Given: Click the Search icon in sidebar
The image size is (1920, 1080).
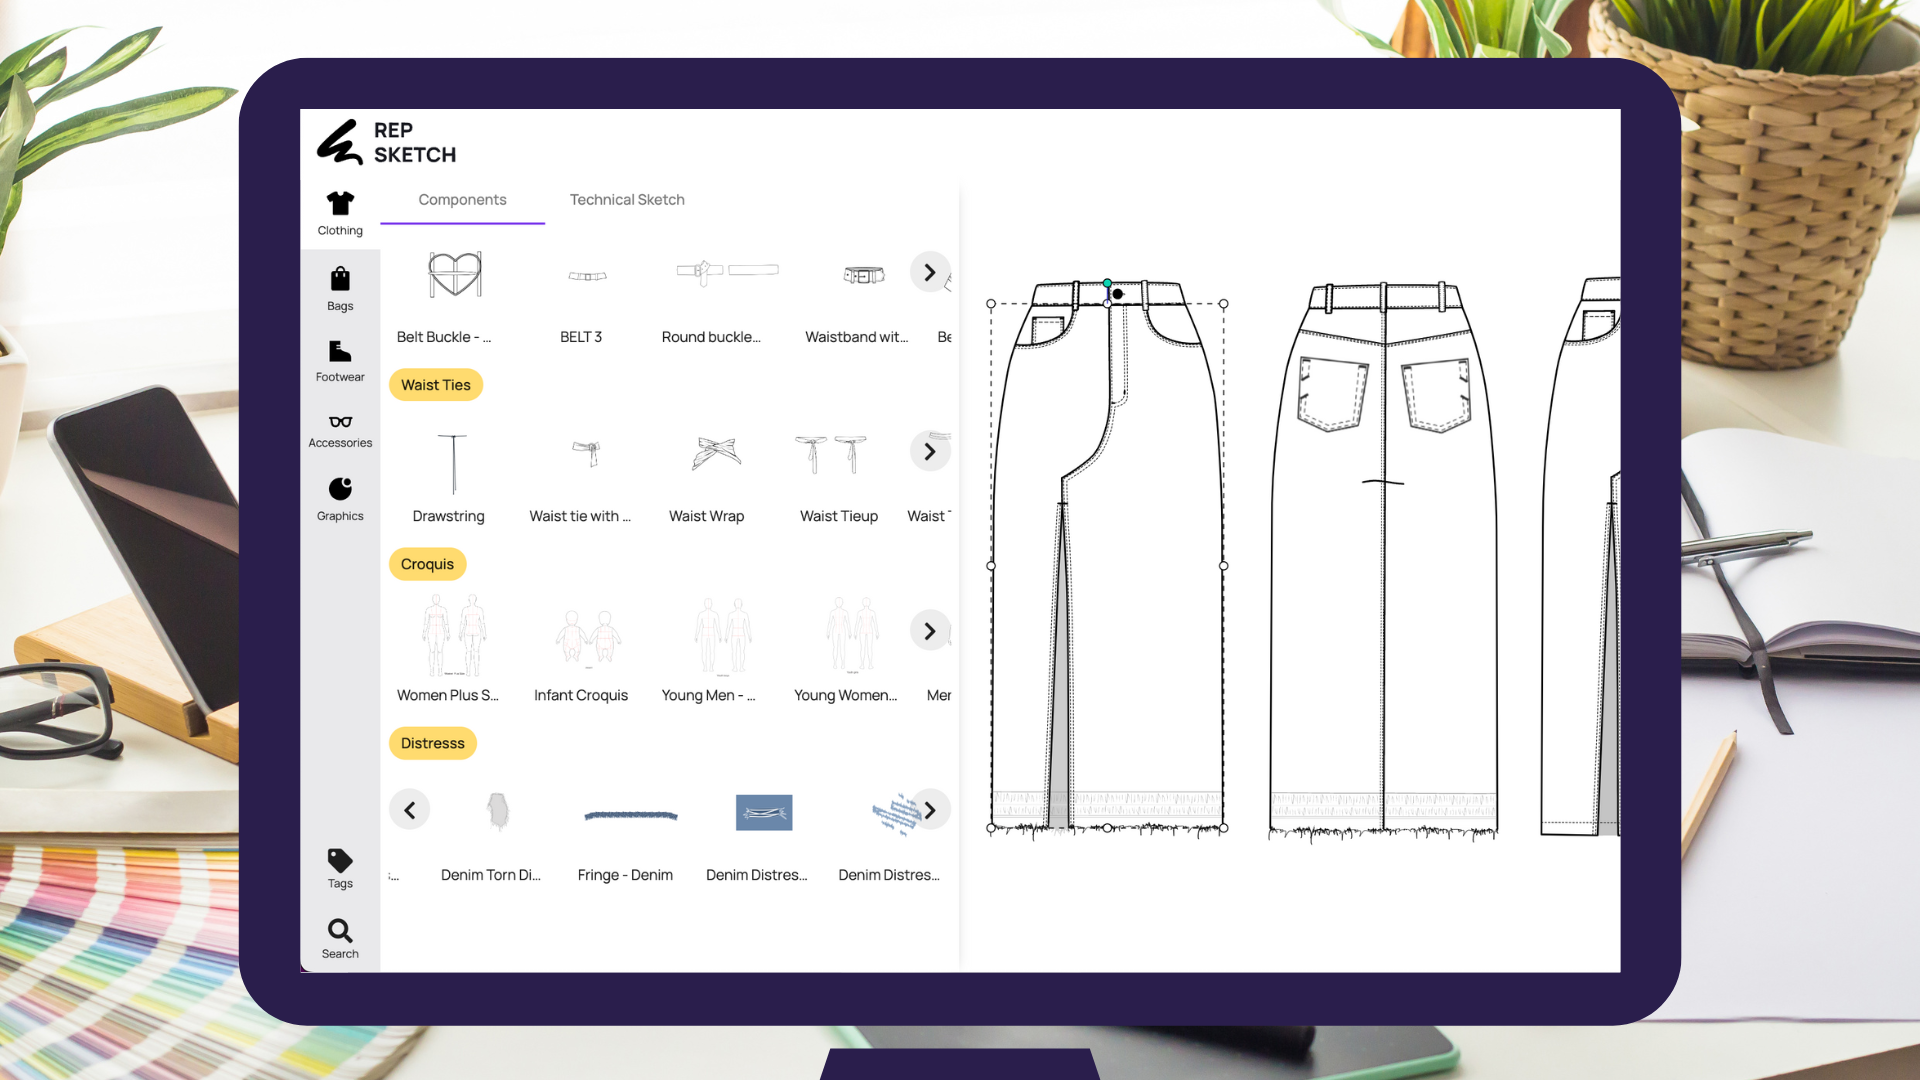Looking at the screenshot, I should [339, 930].
